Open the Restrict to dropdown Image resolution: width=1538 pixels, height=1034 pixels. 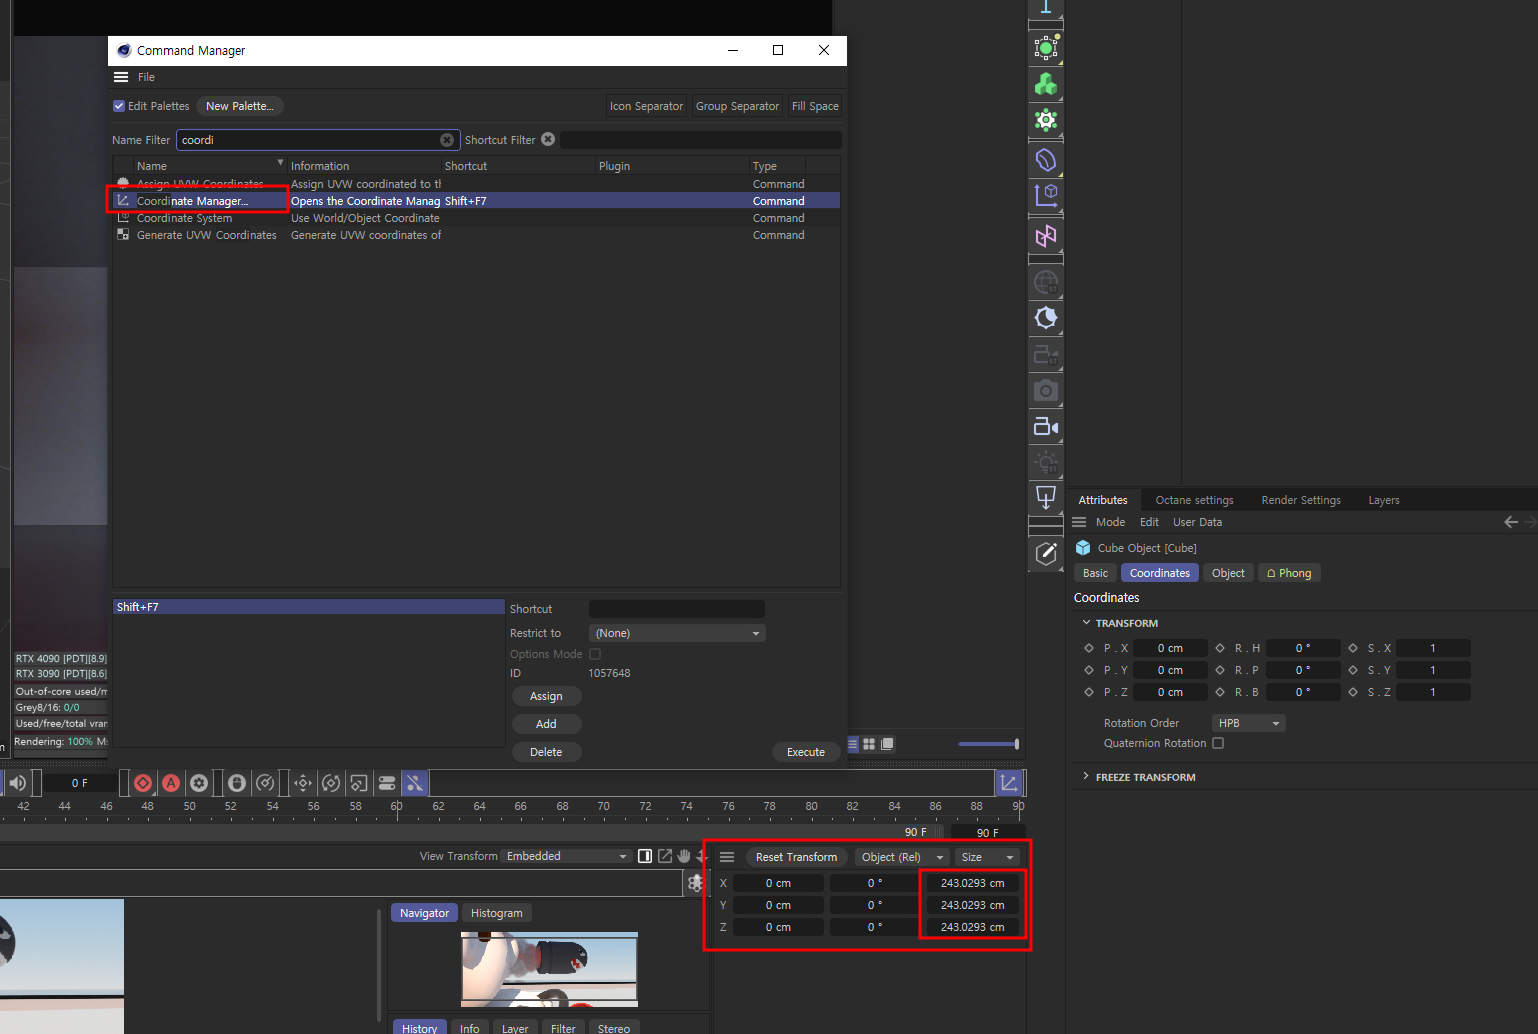tap(677, 633)
